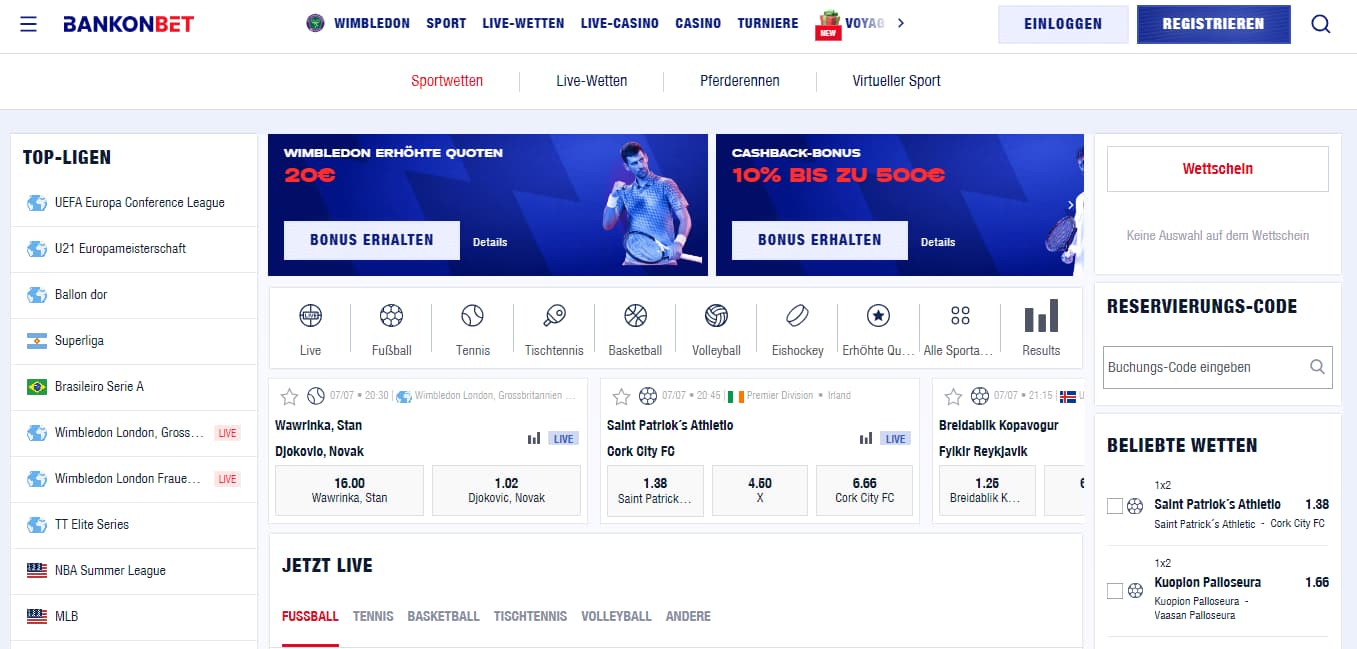The width and height of the screenshot is (1357, 649).
Task: Open the hamburger menu icon
Action: point(28,24)
